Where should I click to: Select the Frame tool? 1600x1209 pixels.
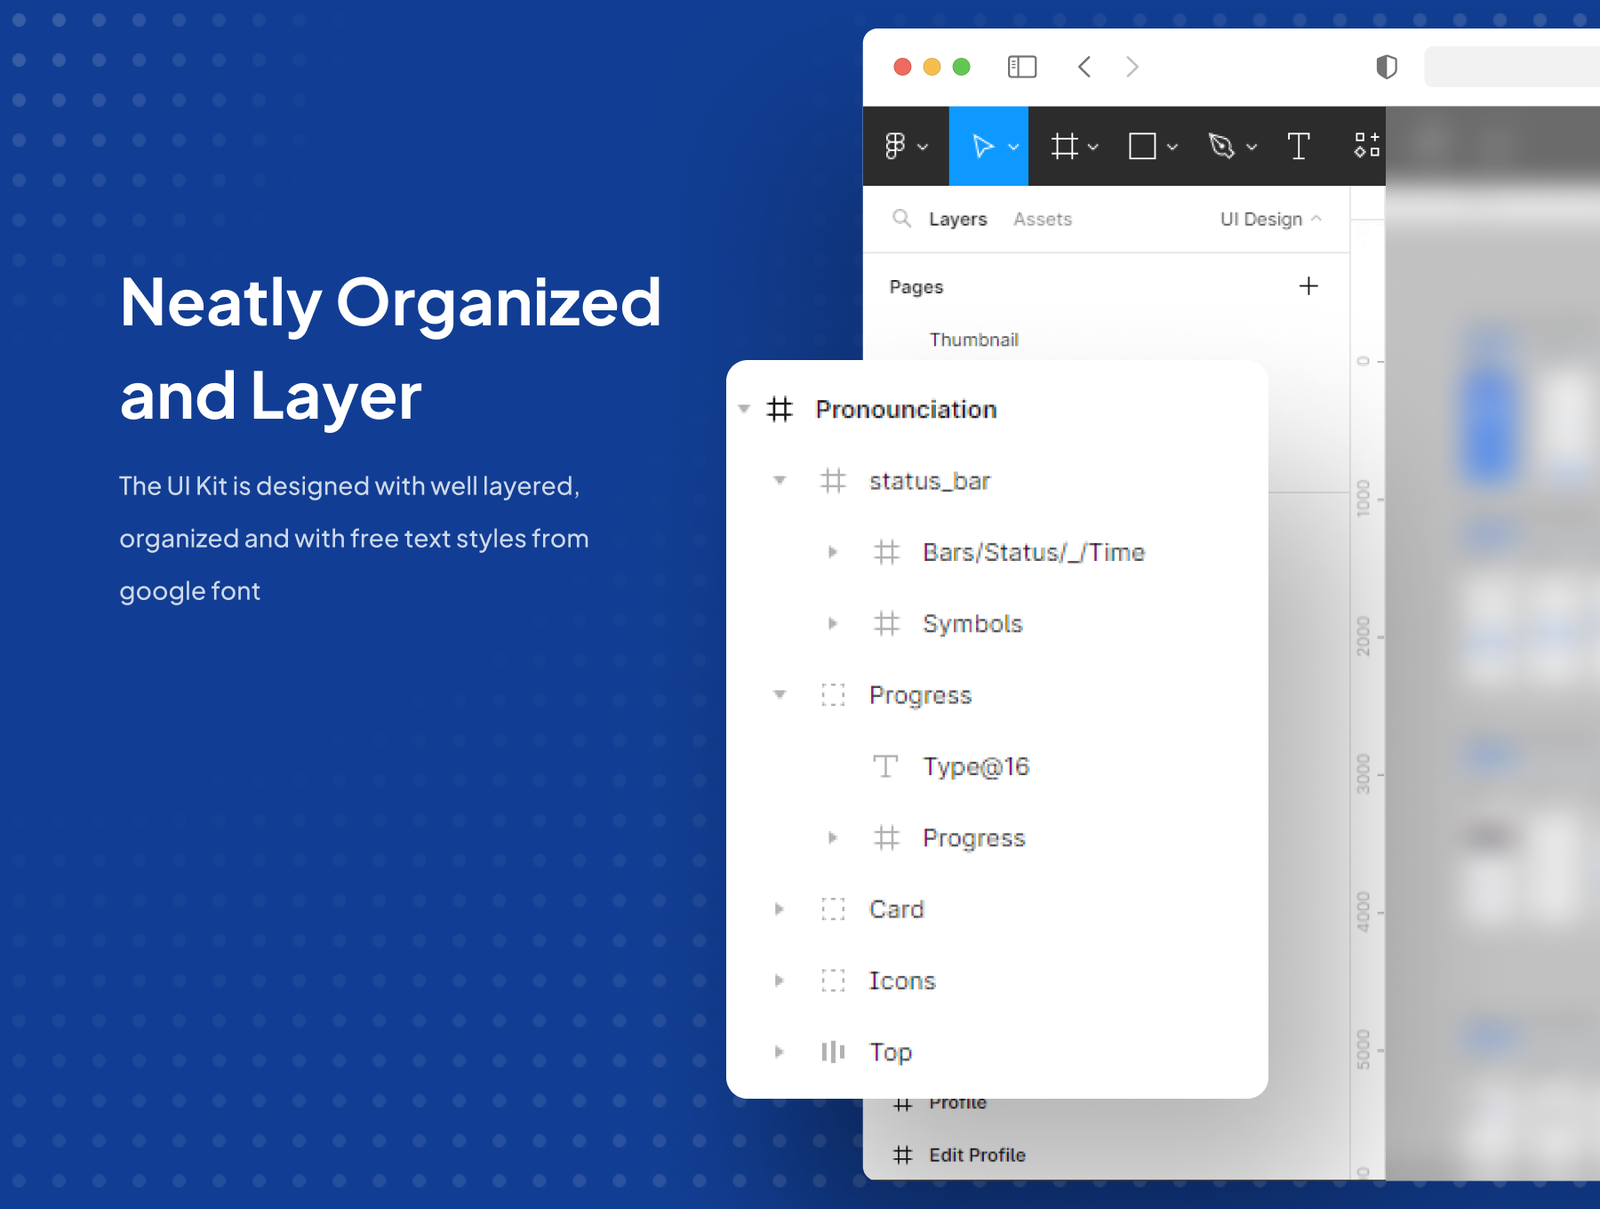pyautogui.click(x=1064, y=146)
